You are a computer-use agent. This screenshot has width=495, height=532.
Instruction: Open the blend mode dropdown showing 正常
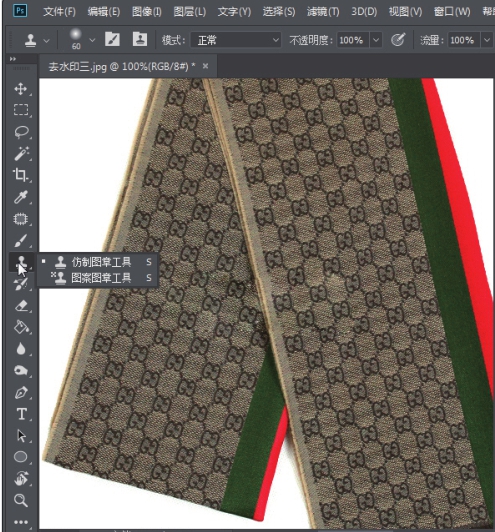tap(236, 40)
